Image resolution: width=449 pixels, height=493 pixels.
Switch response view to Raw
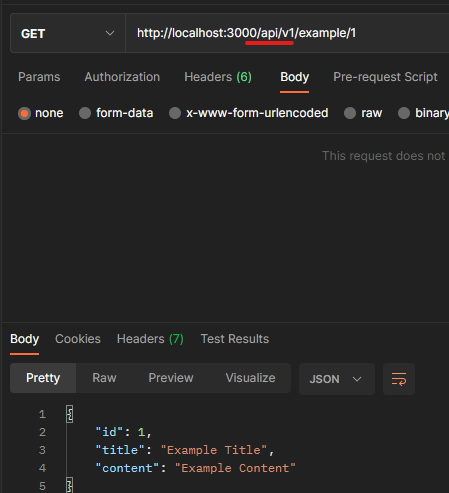click(x=104, y=378)
